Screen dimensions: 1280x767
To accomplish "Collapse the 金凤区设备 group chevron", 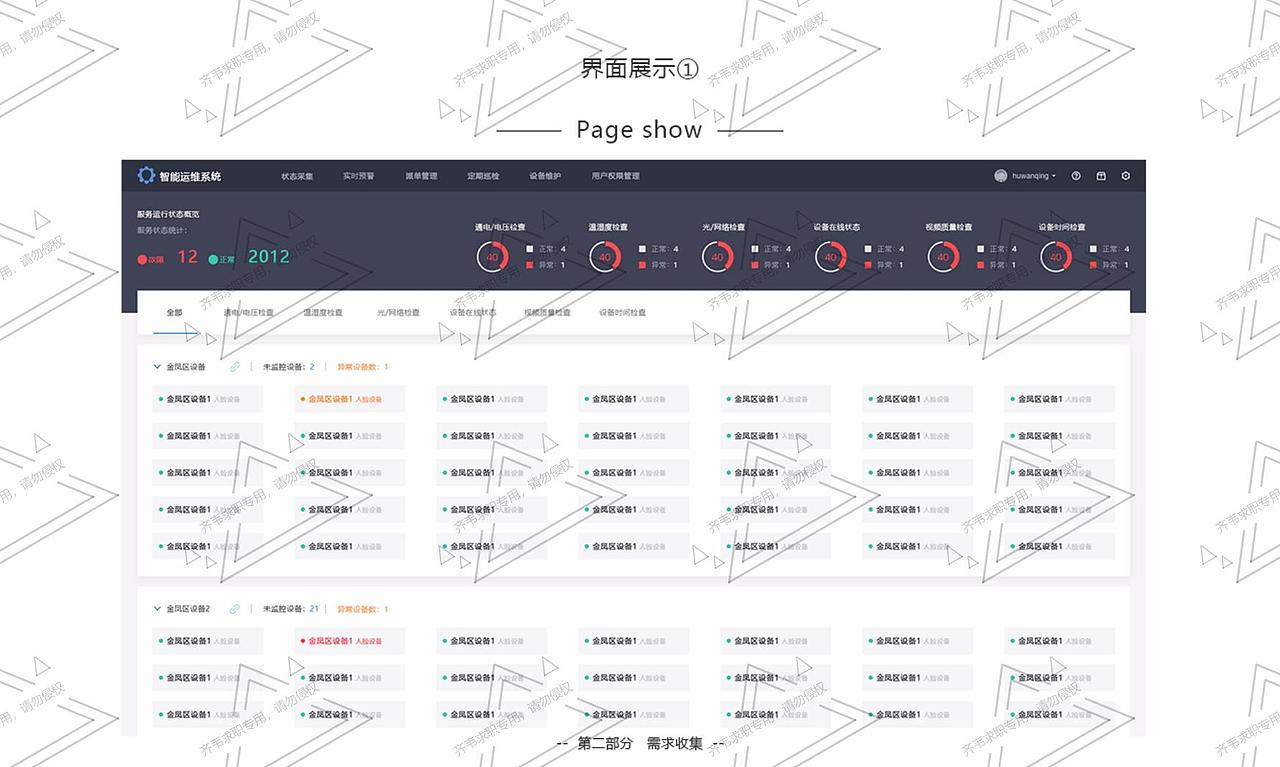I will 157,367.
